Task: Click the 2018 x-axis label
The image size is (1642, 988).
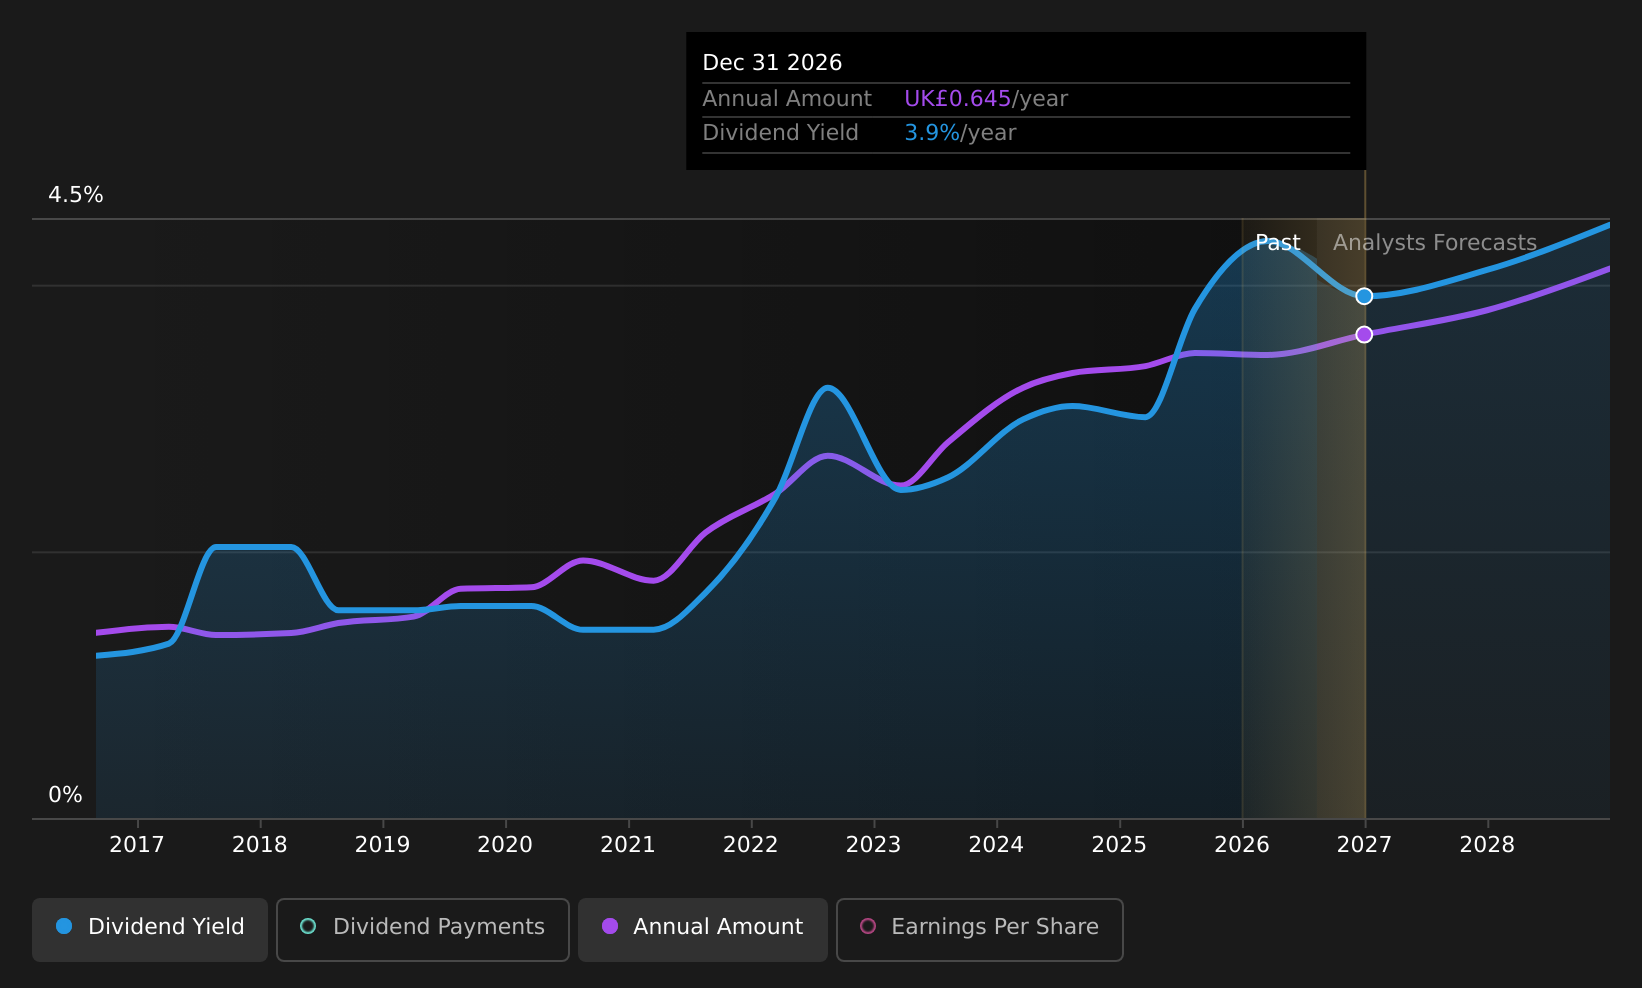Action: (260, 845)
